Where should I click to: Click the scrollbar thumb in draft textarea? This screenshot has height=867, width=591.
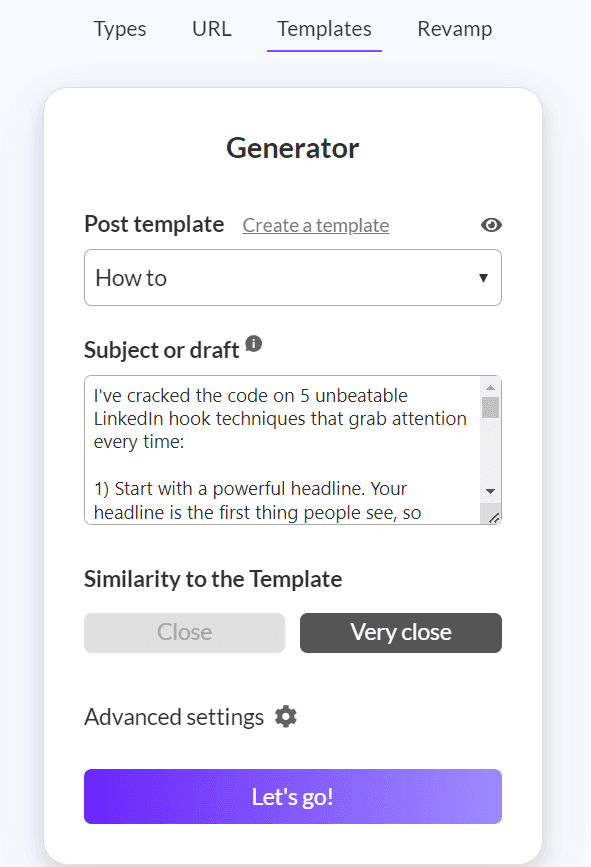click(x=490, y=408)
